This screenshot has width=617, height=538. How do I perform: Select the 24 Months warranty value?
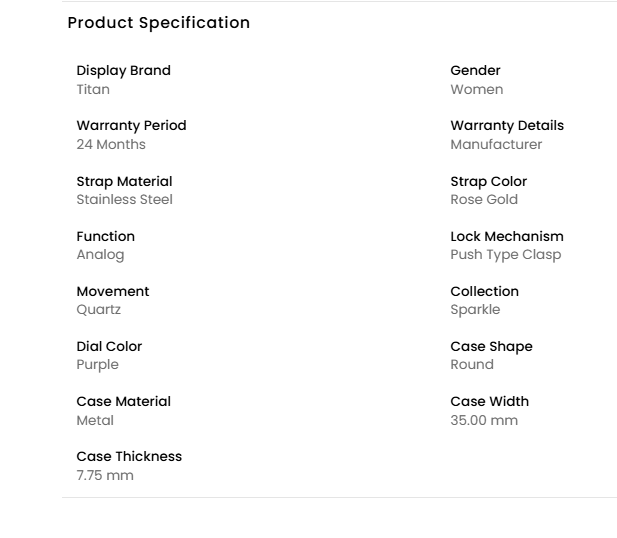111,145
